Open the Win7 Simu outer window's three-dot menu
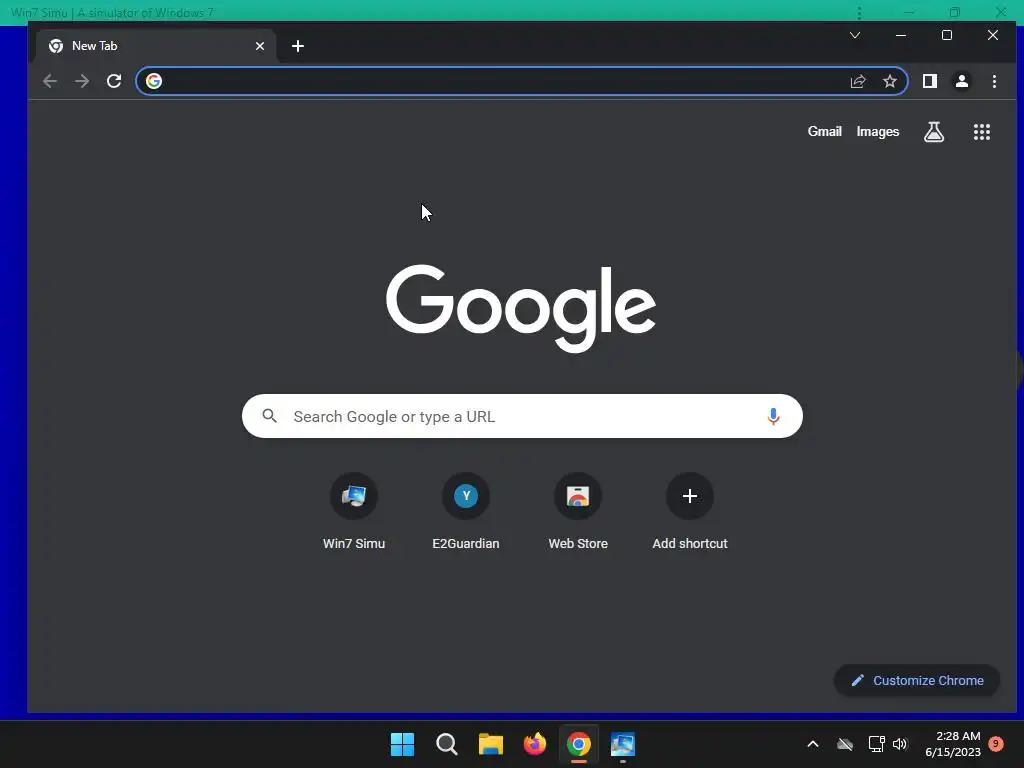 [x=859, y=12]
